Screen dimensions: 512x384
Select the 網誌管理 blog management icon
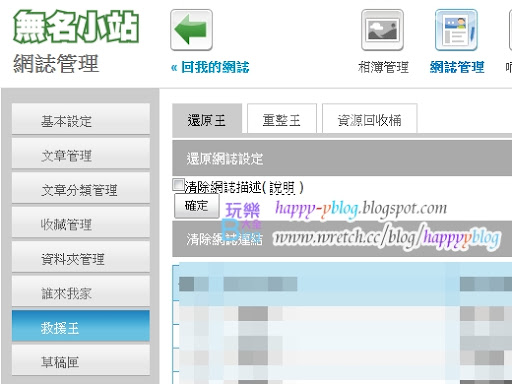click(x=456, y=30)
